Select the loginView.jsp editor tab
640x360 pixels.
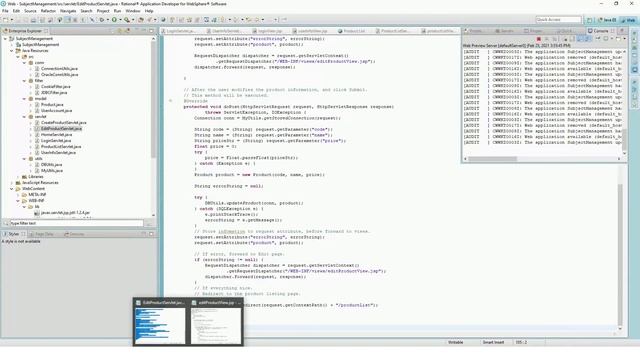(x=268, y=31)
